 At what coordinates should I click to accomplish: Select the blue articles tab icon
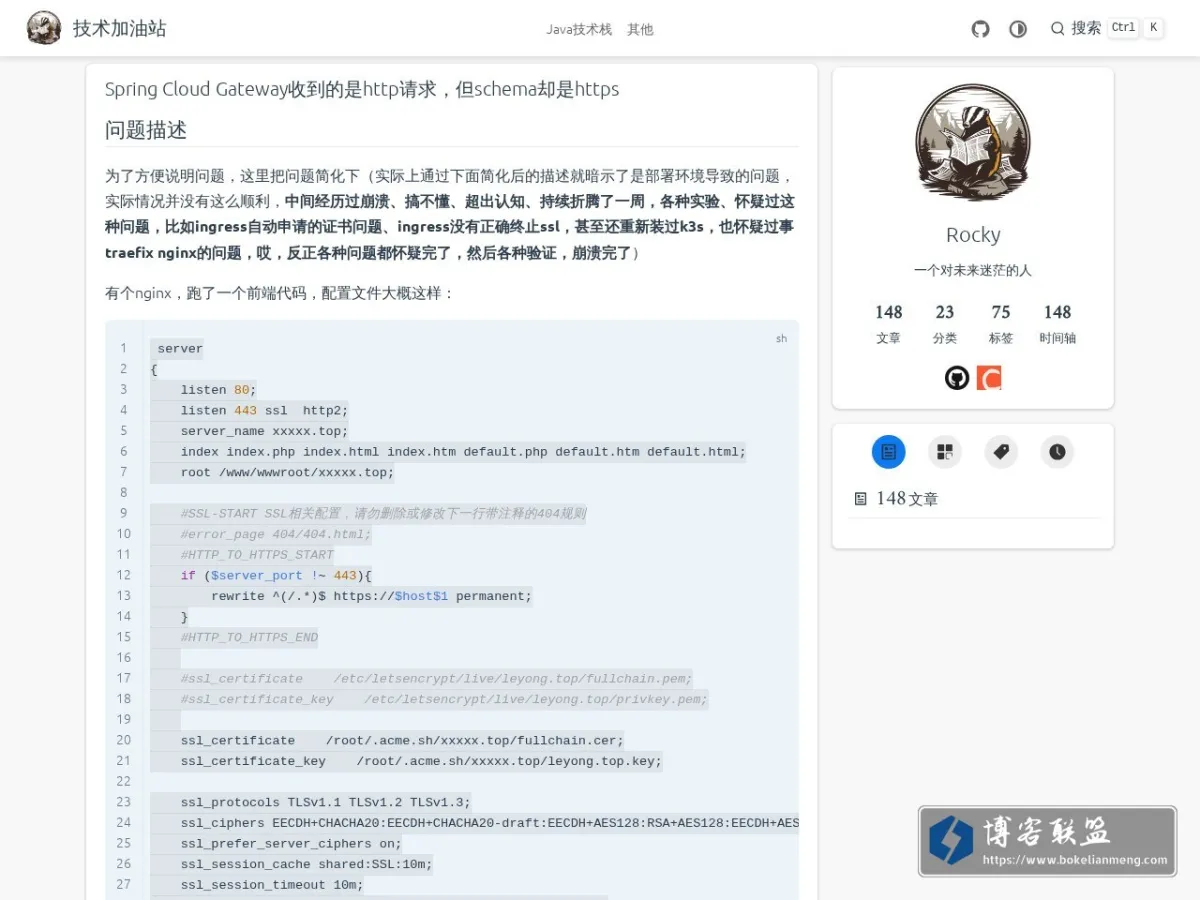pos(888,452)
